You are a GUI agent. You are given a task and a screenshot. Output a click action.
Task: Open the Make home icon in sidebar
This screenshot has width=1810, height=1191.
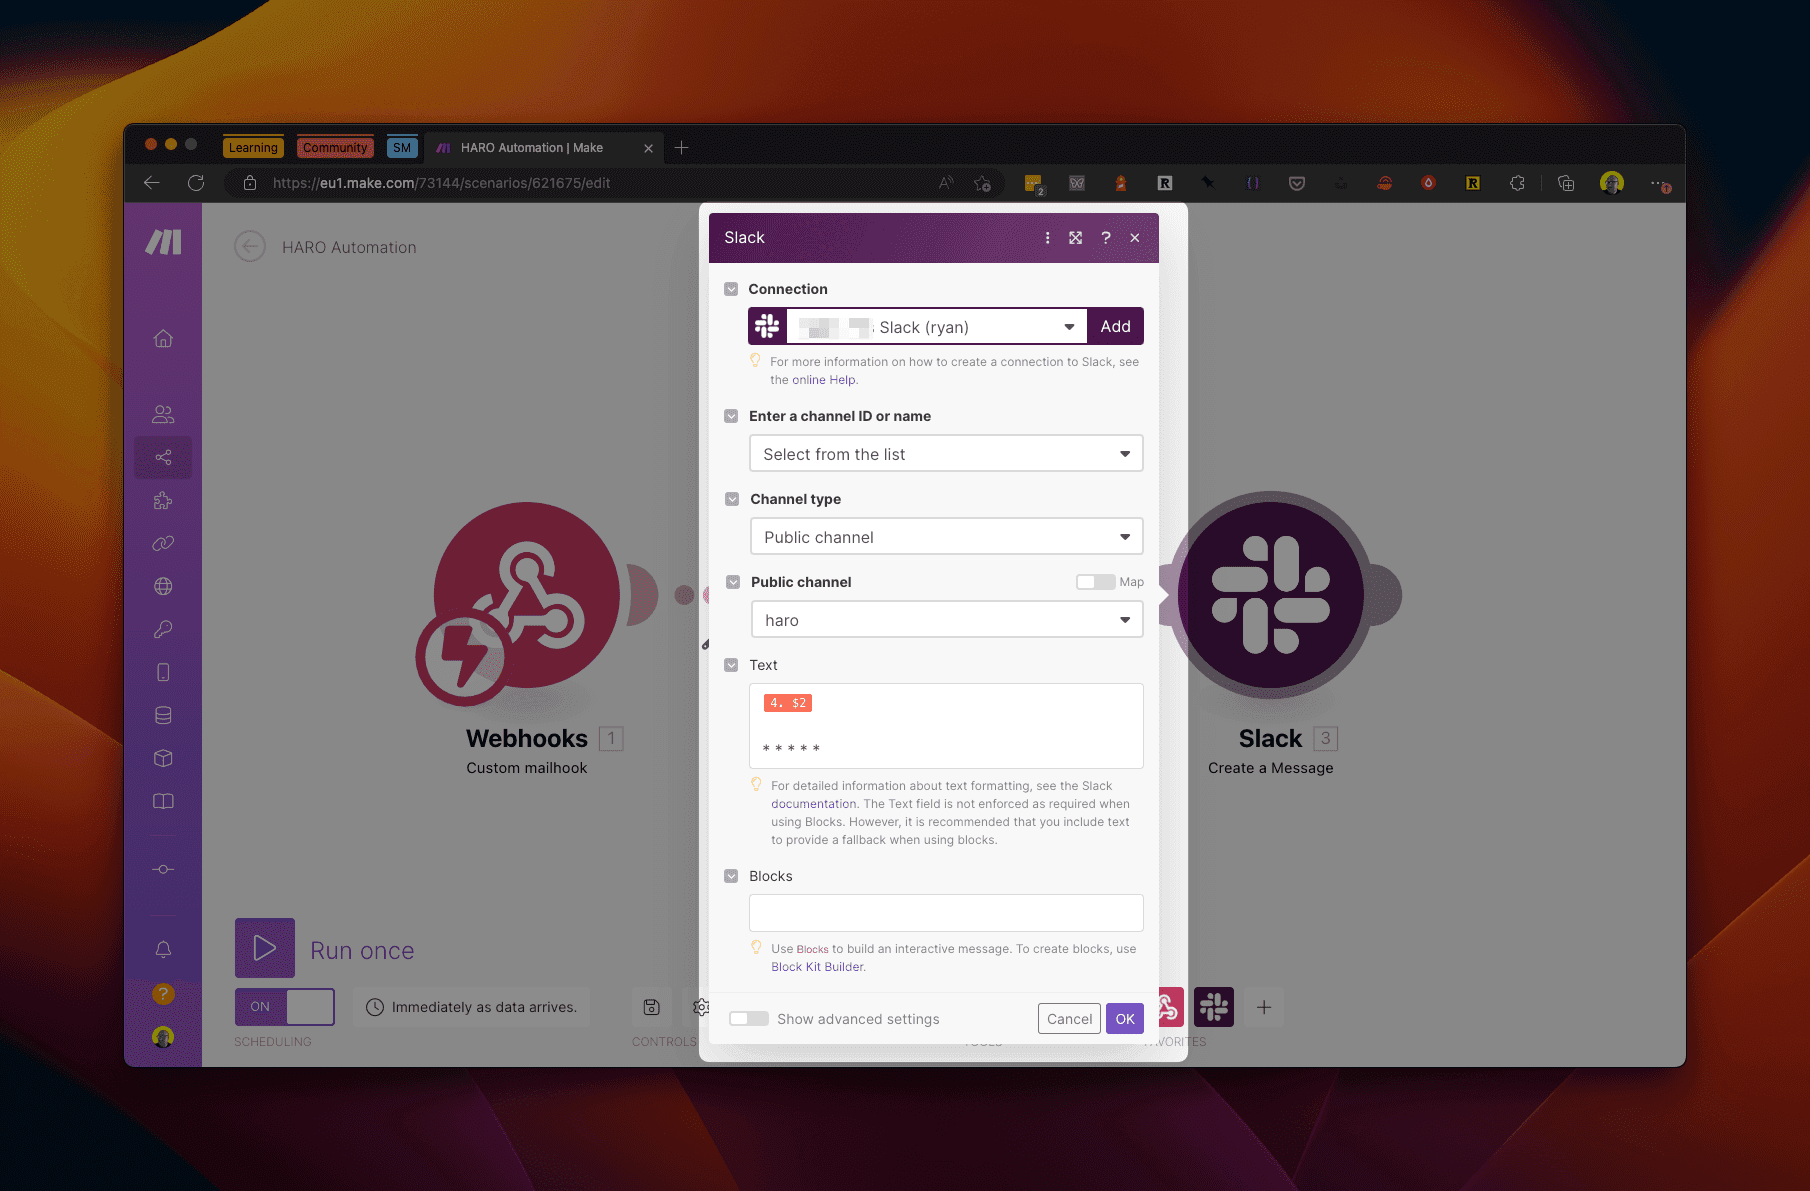(x=163, y=339)
